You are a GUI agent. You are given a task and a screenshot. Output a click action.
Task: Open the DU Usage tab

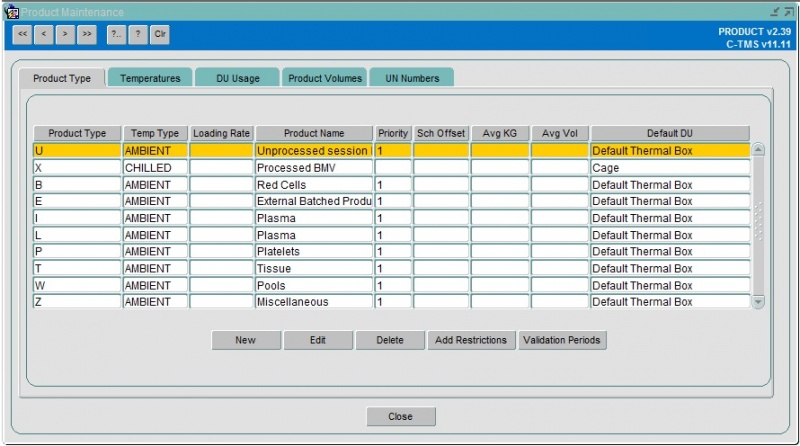tap(238, 78)
